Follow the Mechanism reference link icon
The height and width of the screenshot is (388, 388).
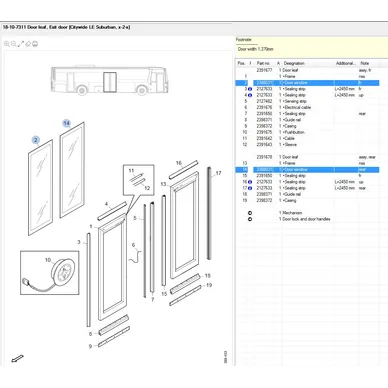pos(250,213)
